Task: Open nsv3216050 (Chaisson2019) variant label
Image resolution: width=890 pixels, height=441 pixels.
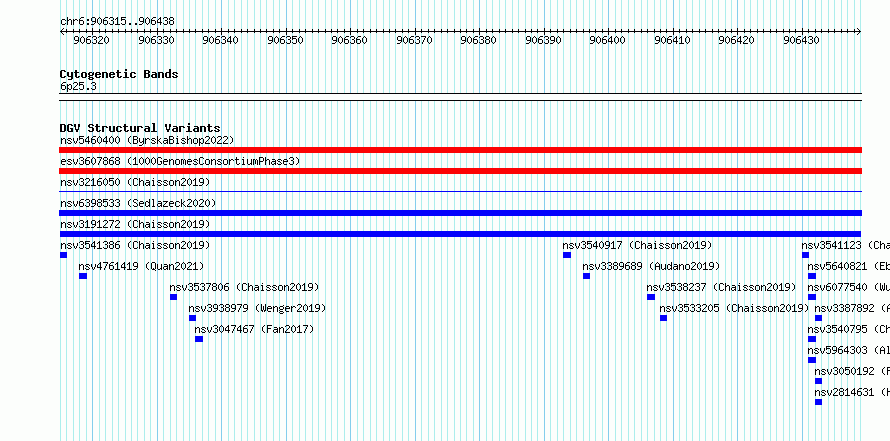Action: click(x=135, y=182)
